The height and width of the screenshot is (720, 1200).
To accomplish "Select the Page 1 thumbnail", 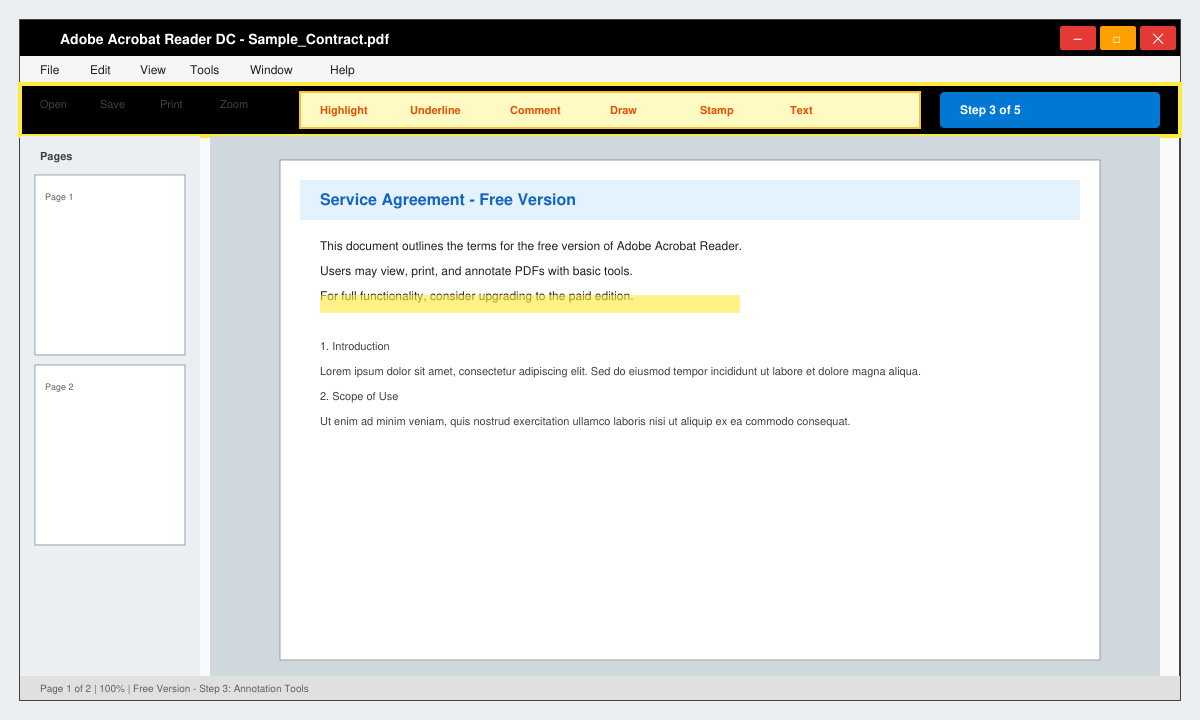I will 110,265.
